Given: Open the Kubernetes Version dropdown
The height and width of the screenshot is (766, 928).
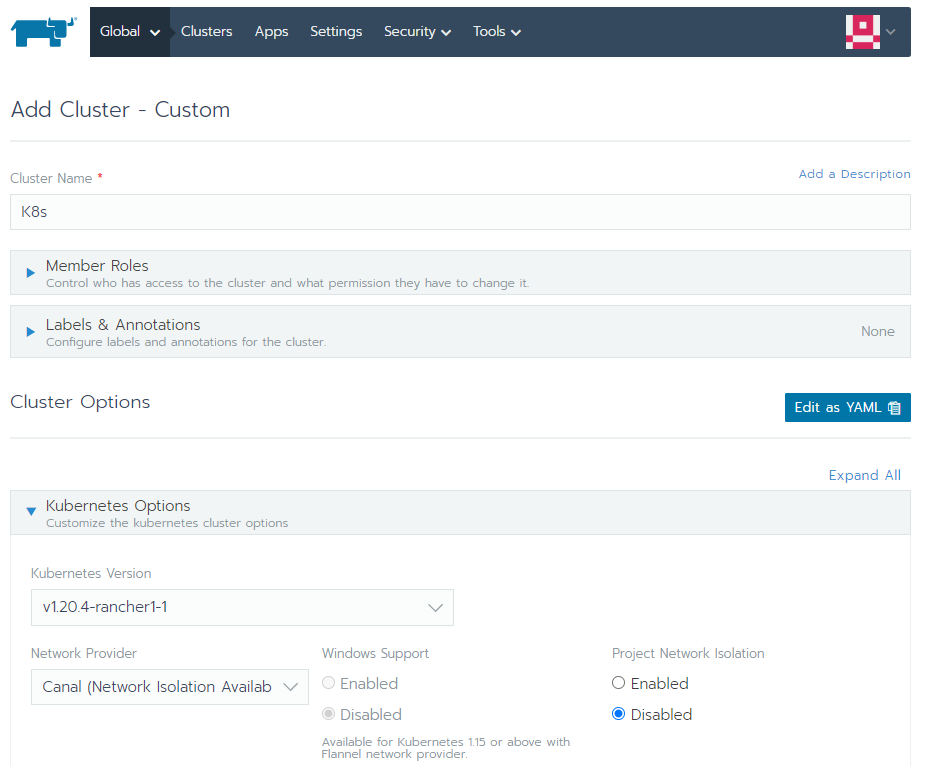Looking at the screenshot, I should tap(242, 607).
